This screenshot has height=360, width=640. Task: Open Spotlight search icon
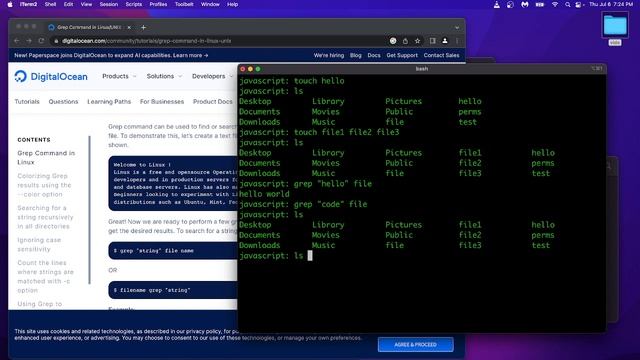(x=567, y=4)
